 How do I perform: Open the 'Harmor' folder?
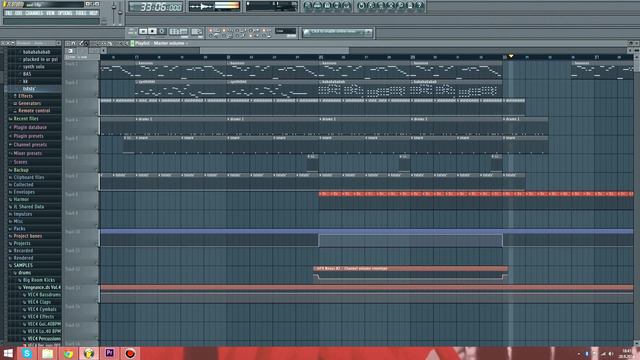pos(21,199)
